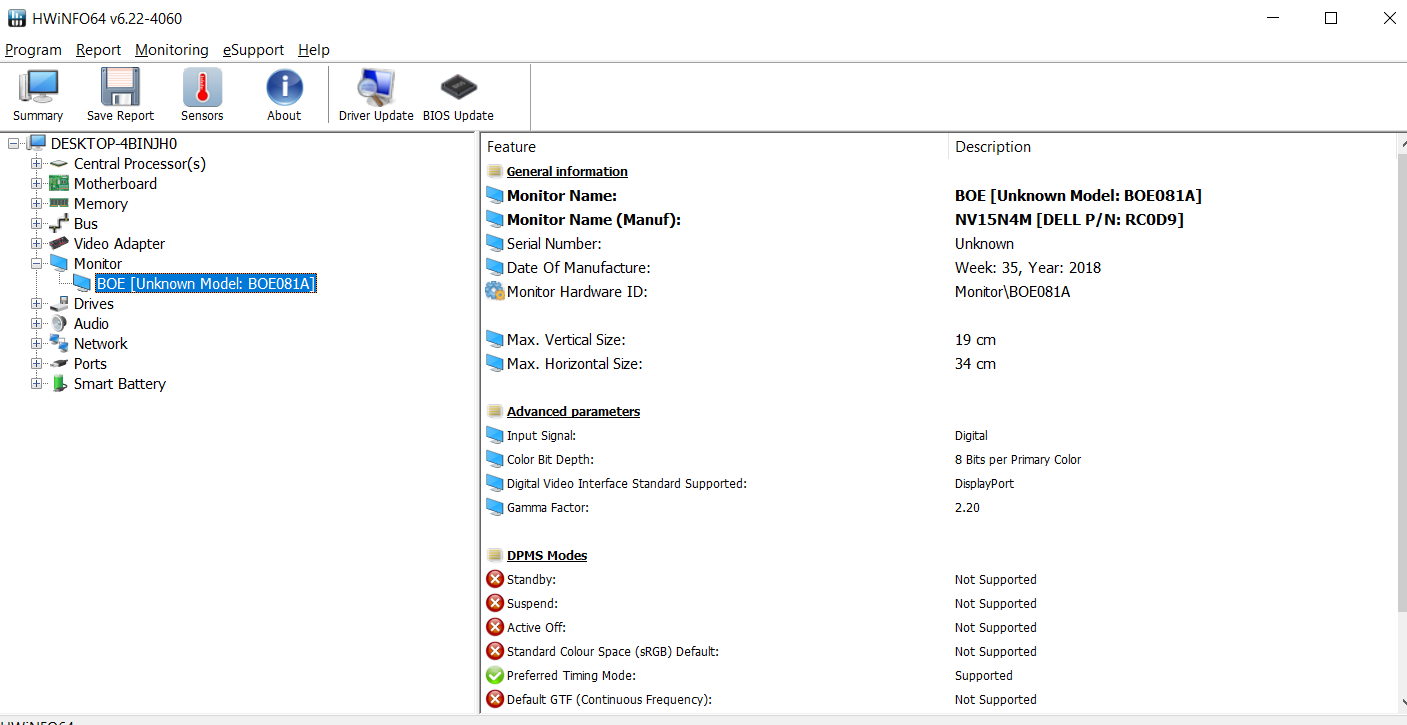This screenshot has width=1407, height=725.
Task: Expand the Motherboard tree node
Action: (x=37, y=184)
